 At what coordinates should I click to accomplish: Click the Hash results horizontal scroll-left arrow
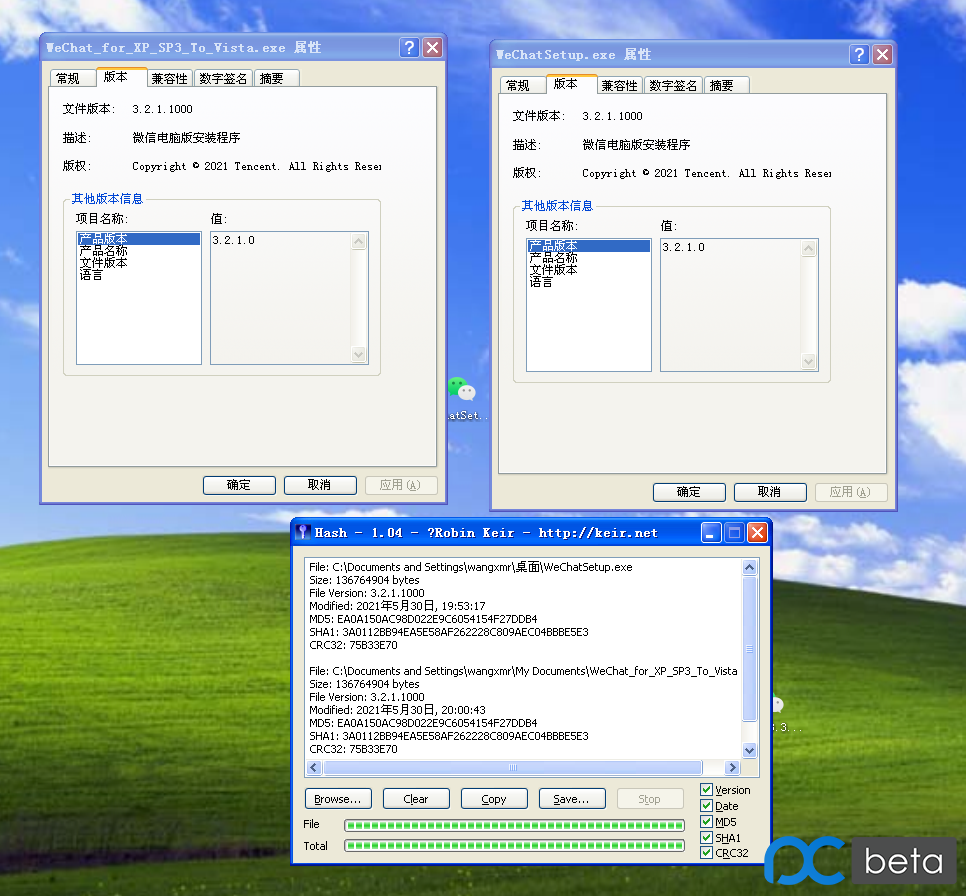click(x=314, y=767)
